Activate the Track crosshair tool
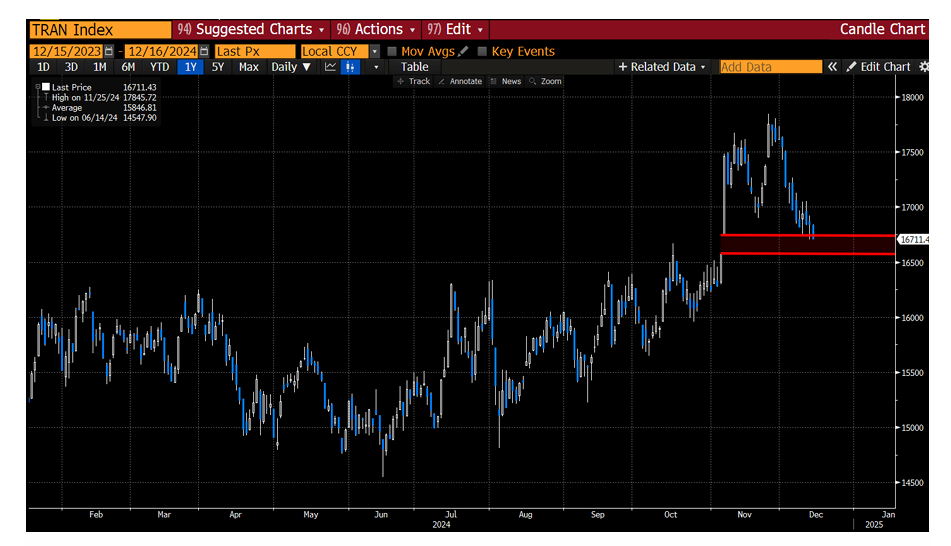Viewport: 951px width, 546px height. [414, 81]
